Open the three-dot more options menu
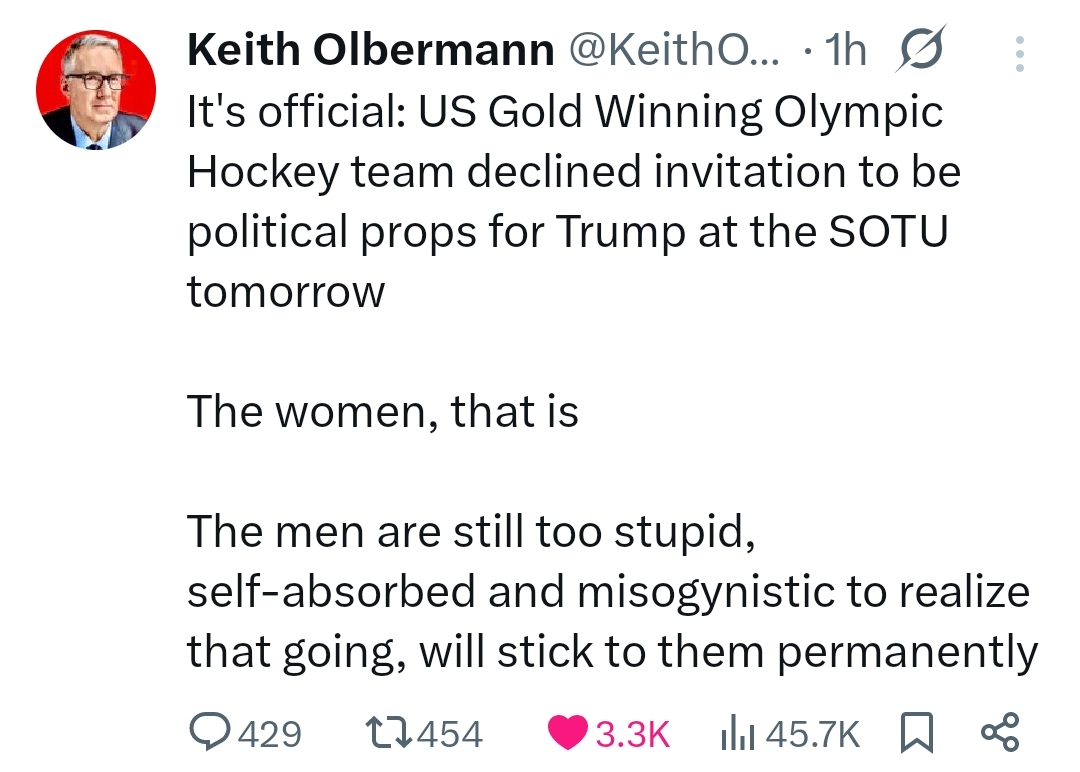1080x772 pixels. point(1019,54)
